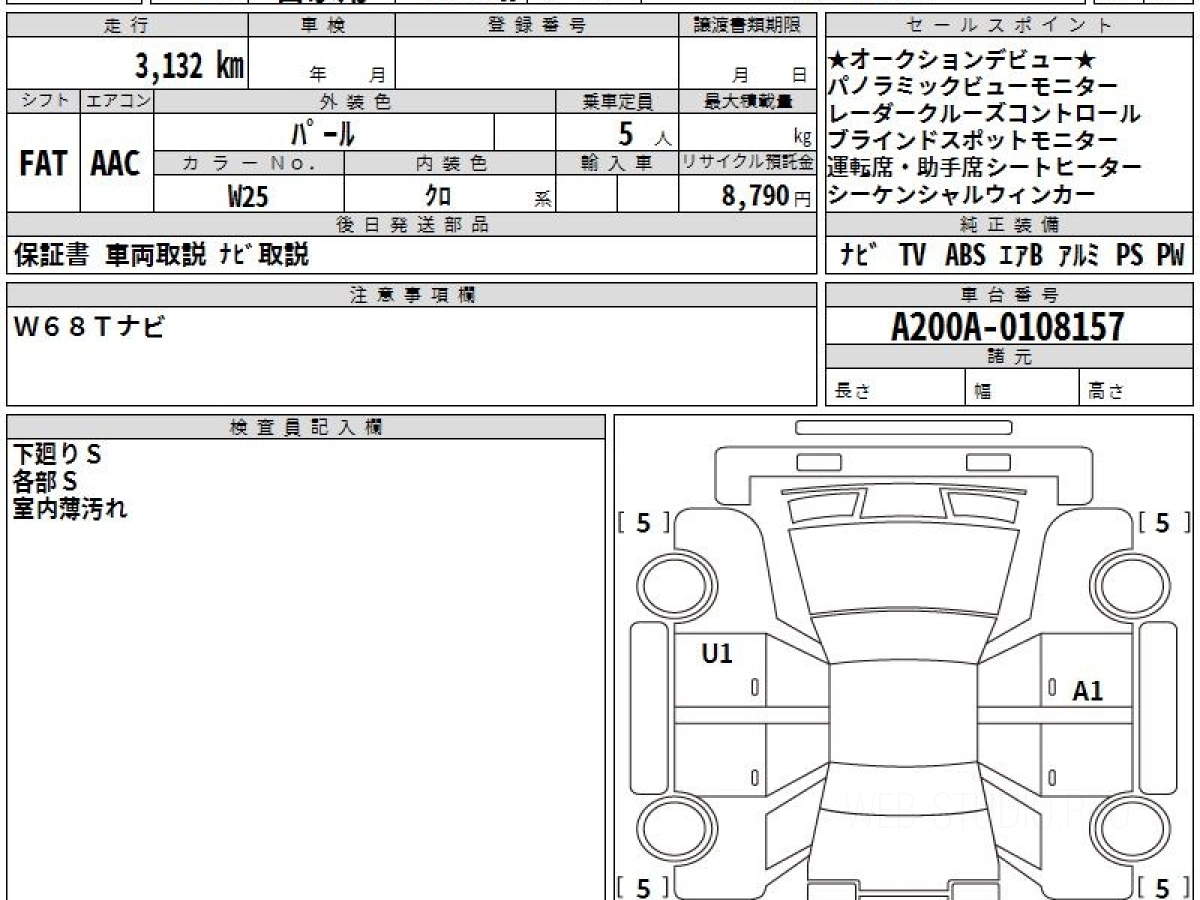Image resolution: width=1200 pixels, height=900 pixels.
Task: Click the 保証書 item
Action: pyautogui.click(x=51, y=256)
